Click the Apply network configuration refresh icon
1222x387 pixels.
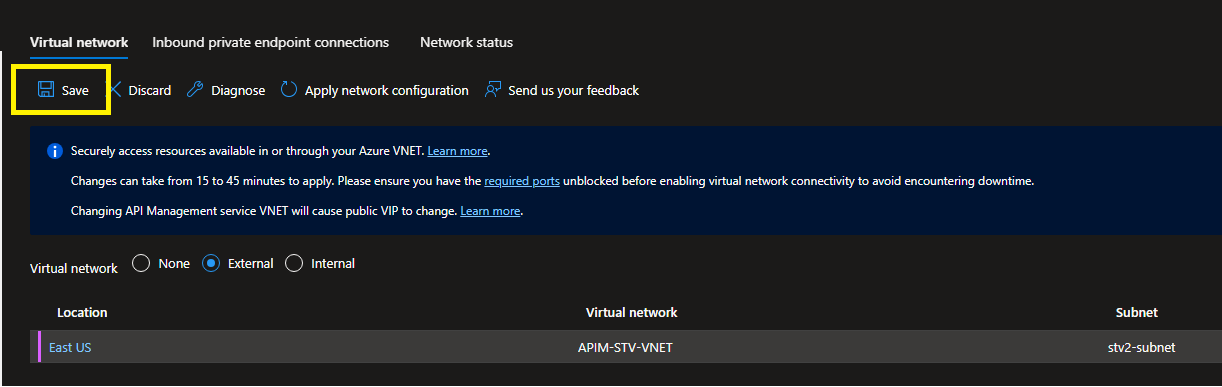[289, 90]
